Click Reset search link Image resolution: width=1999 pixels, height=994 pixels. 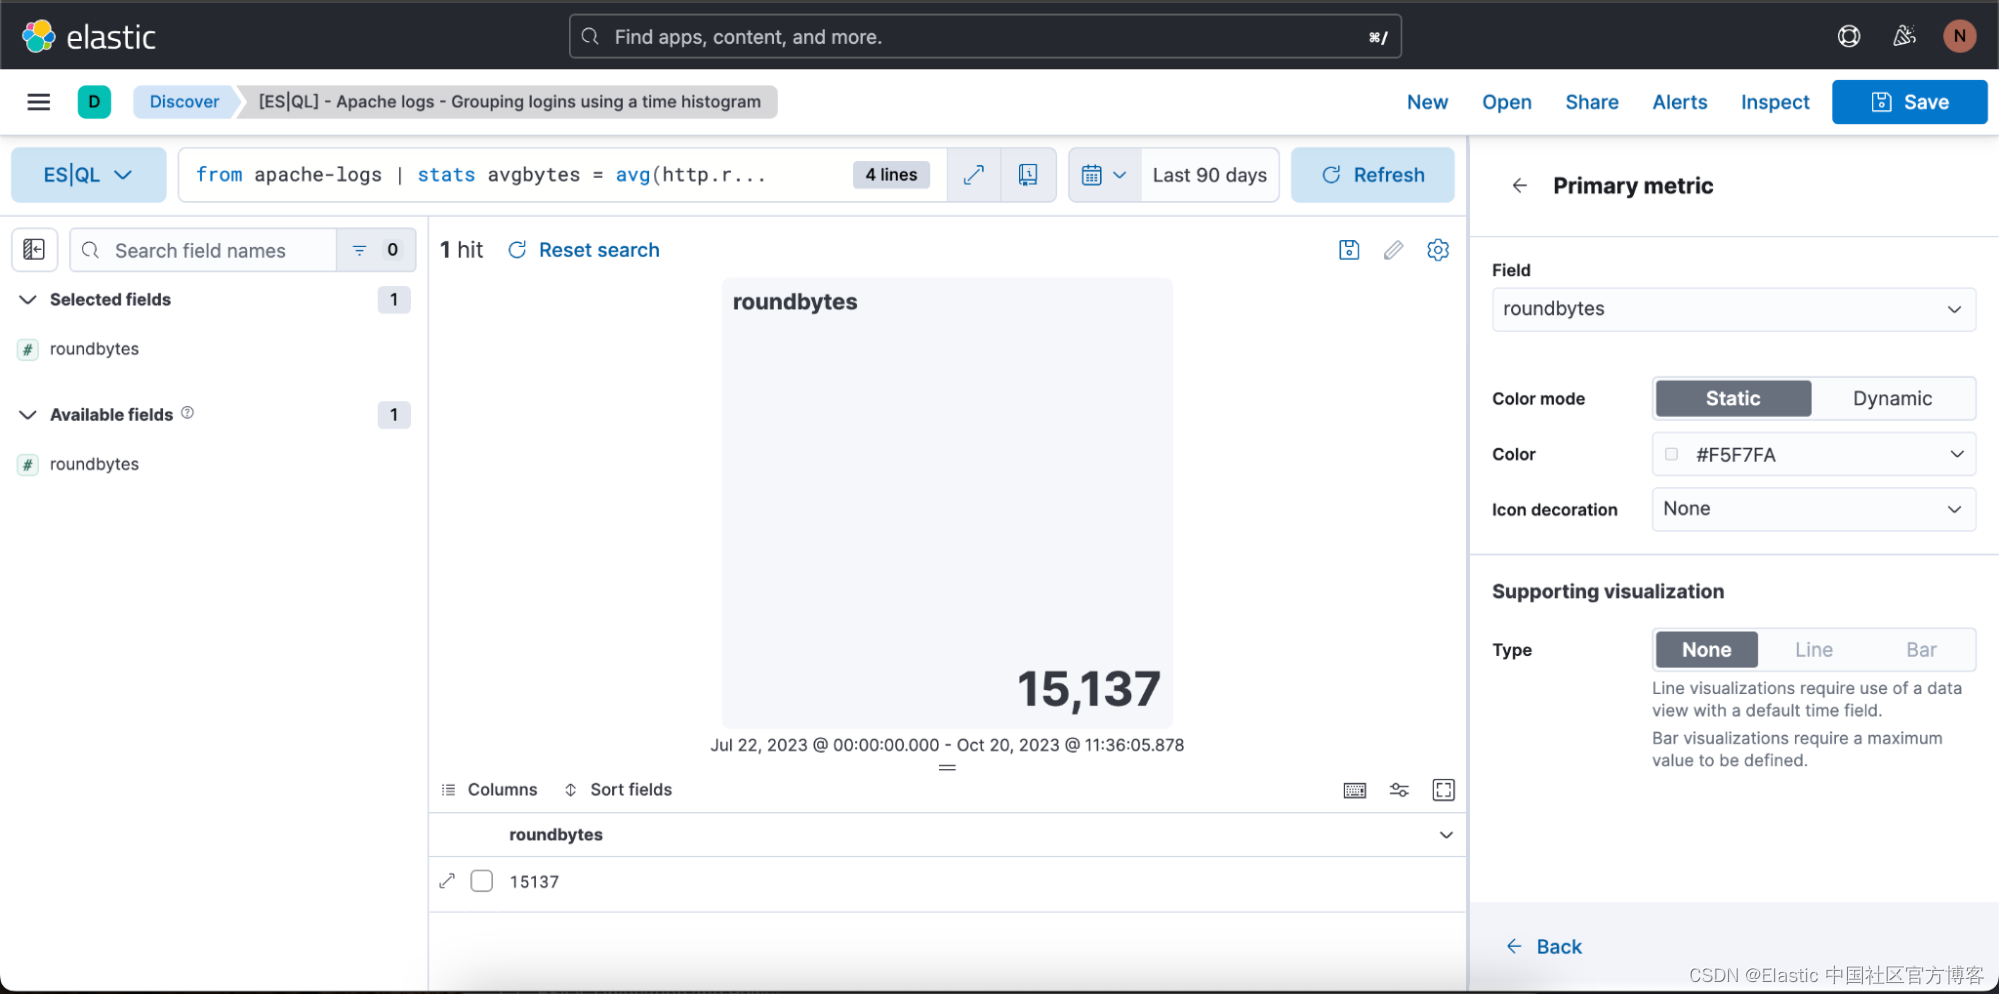pyautogui.click(x=584, y=250)
